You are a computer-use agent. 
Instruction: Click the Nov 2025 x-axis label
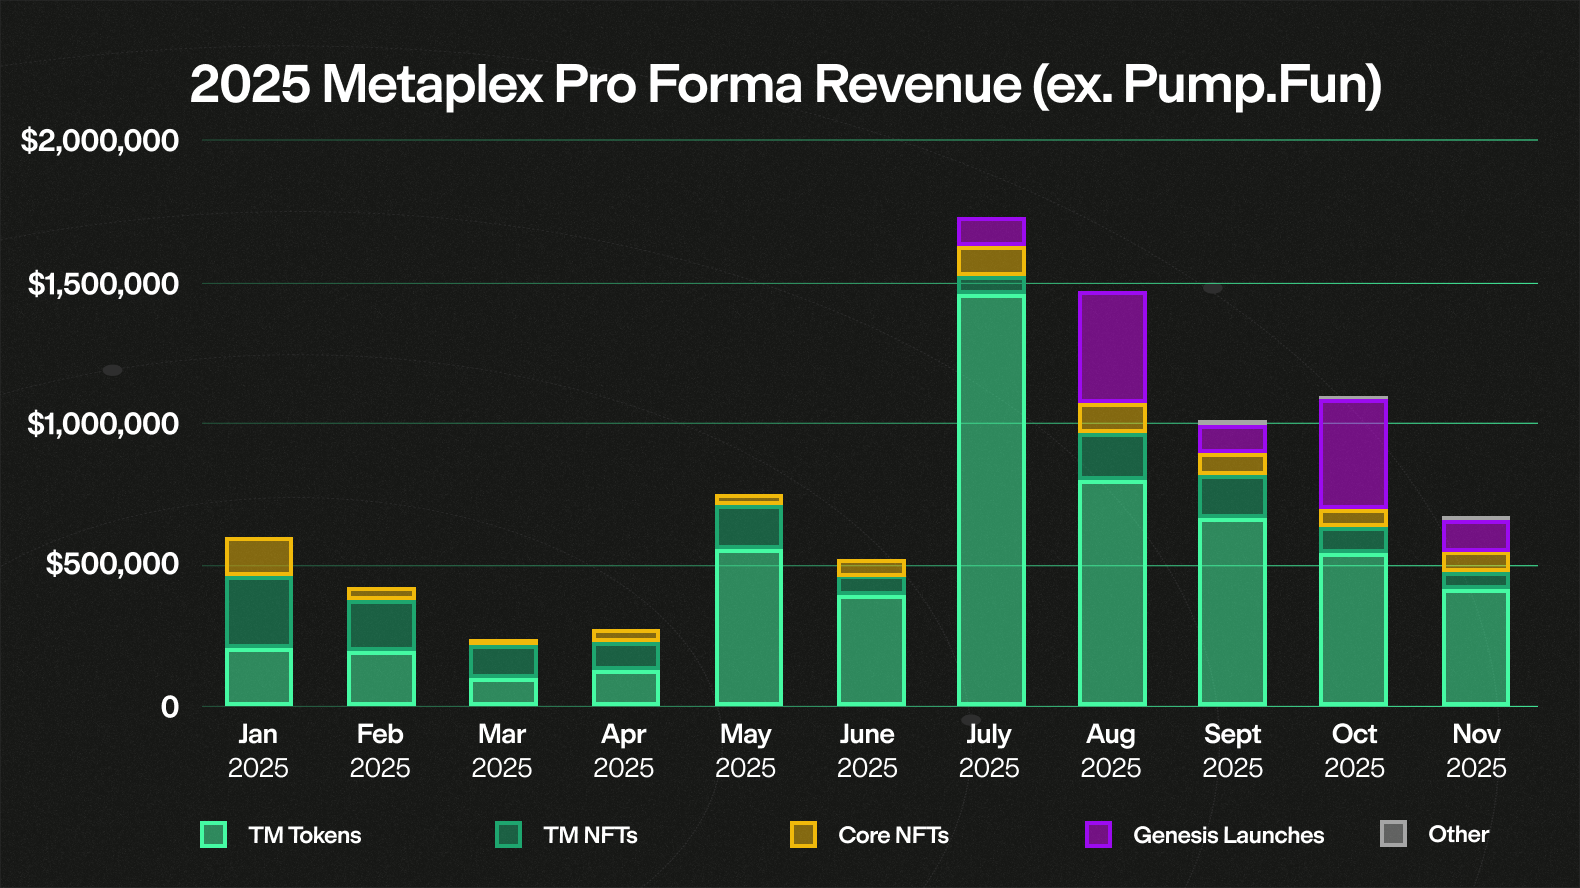(x=1475, y=750)
